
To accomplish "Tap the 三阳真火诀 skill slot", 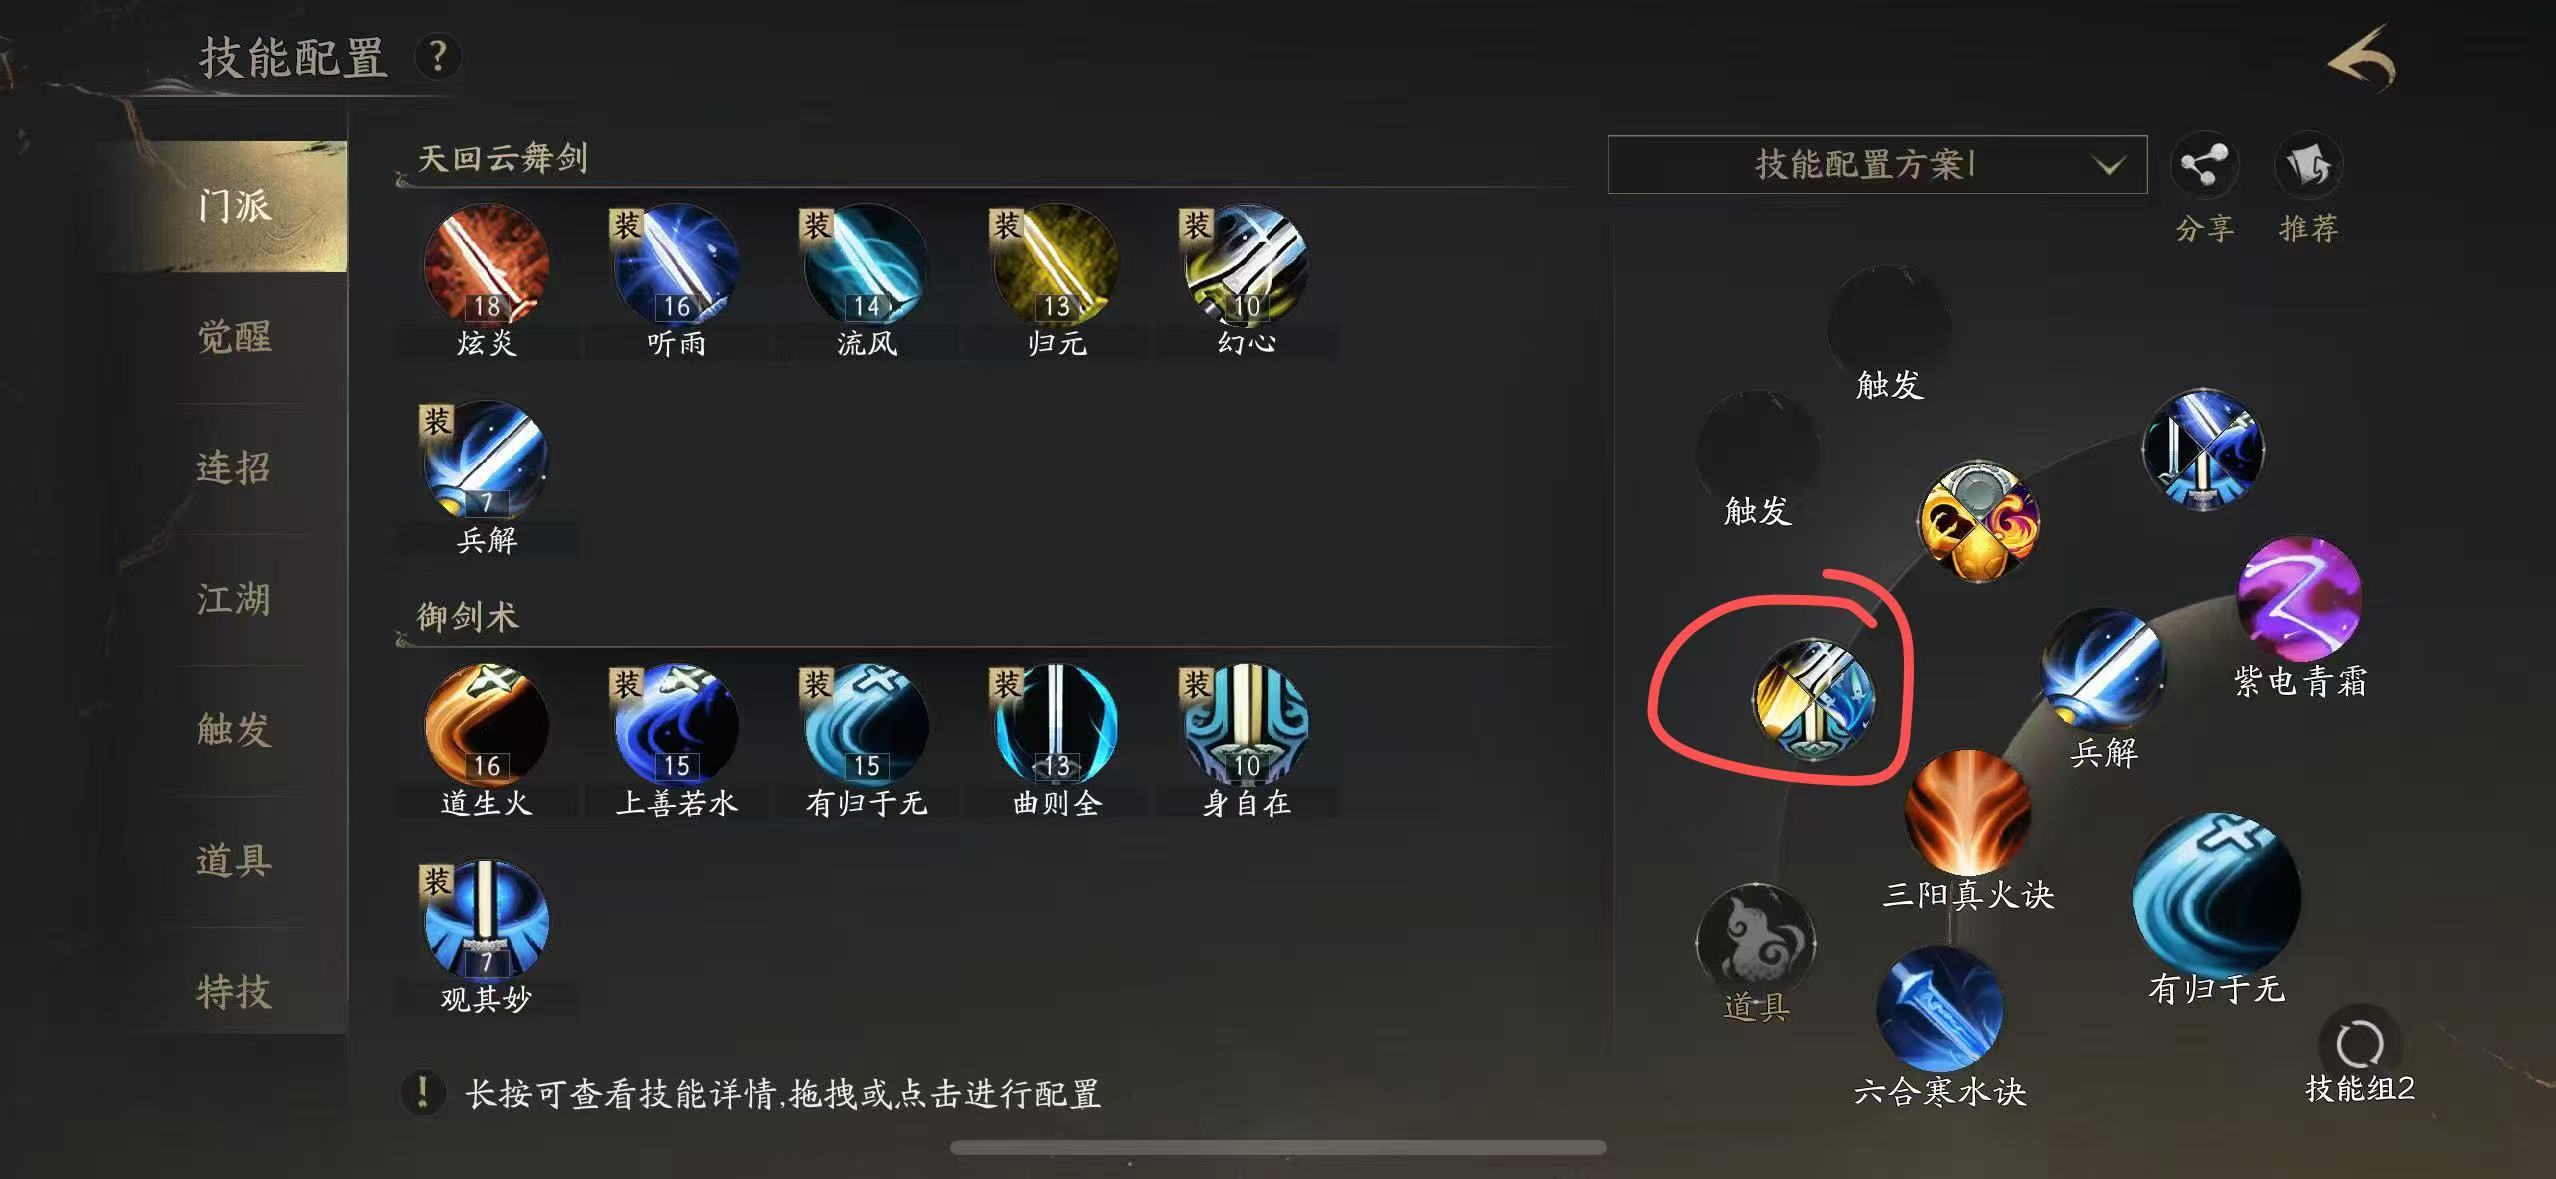I will tap(1968, 812).
